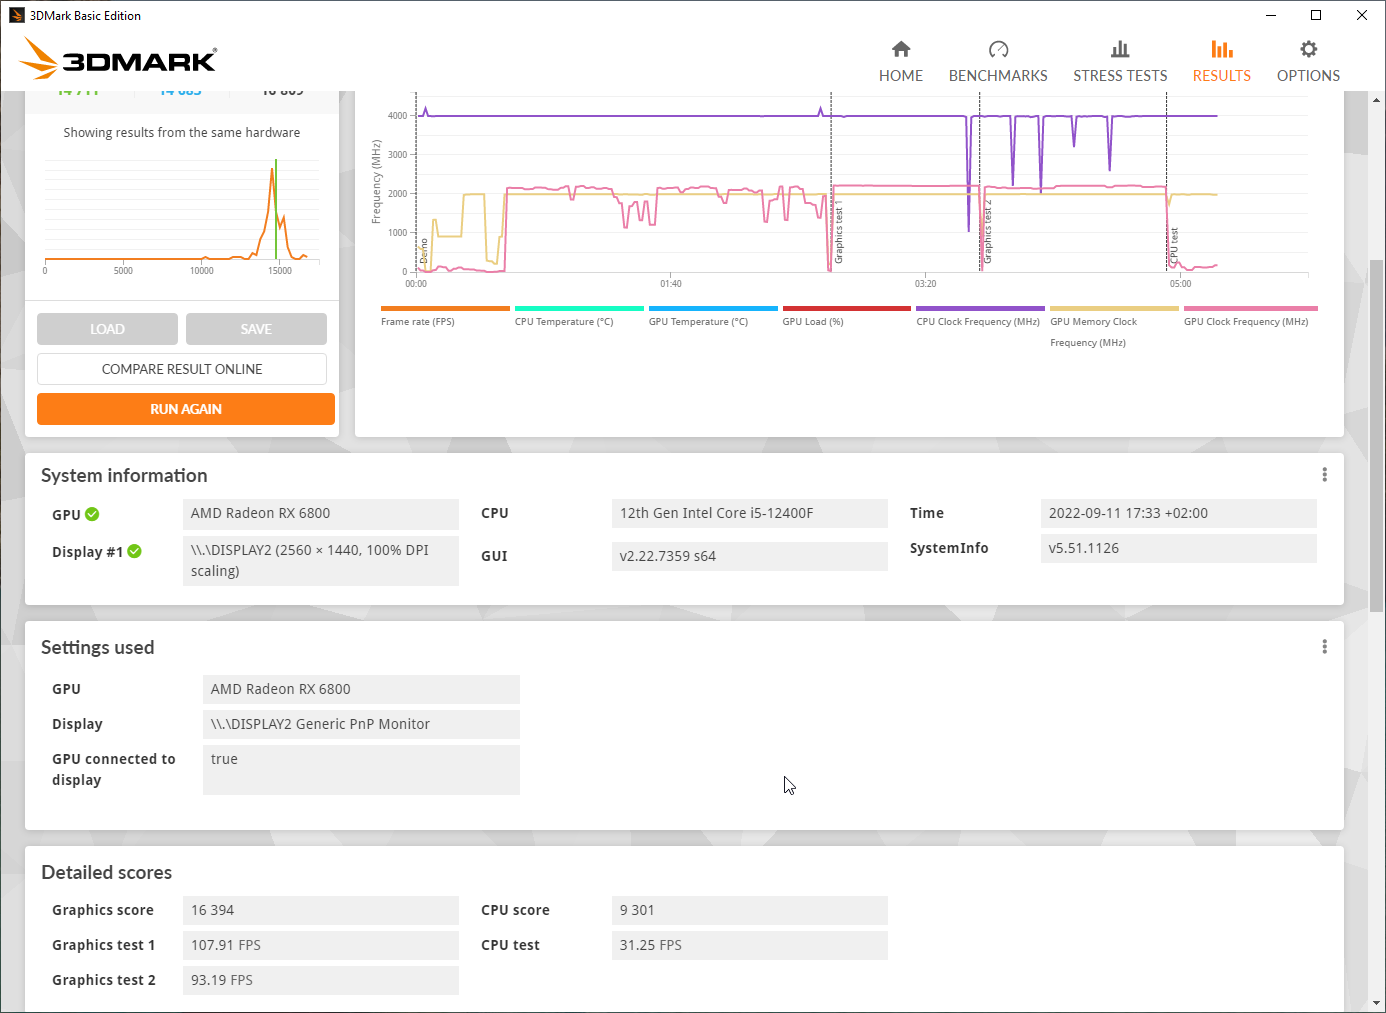This screenshot has width=1386, height=1013.
Task: Select the GUI version v2.22.7359 s64
Action: (750, 556)
